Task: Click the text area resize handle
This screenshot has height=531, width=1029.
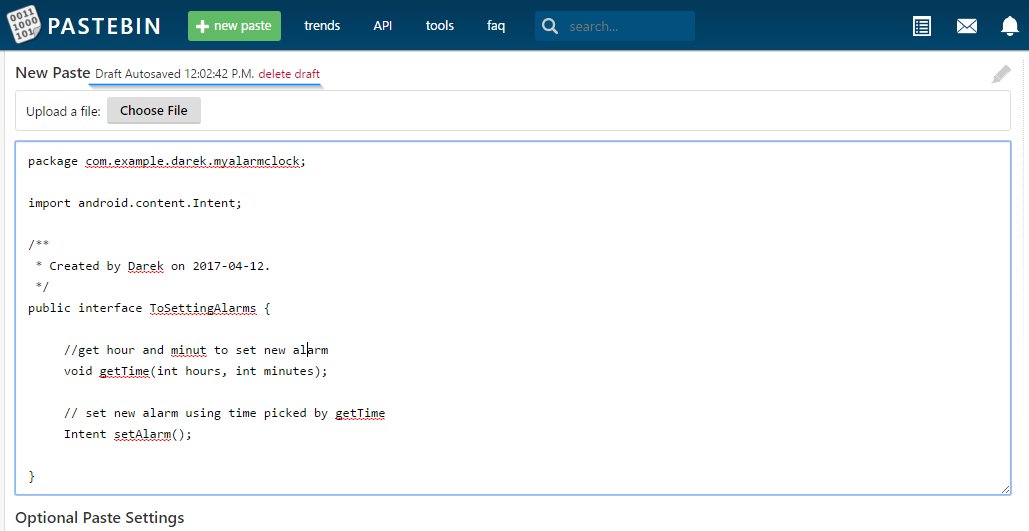Action: (x=1005, y=489)
